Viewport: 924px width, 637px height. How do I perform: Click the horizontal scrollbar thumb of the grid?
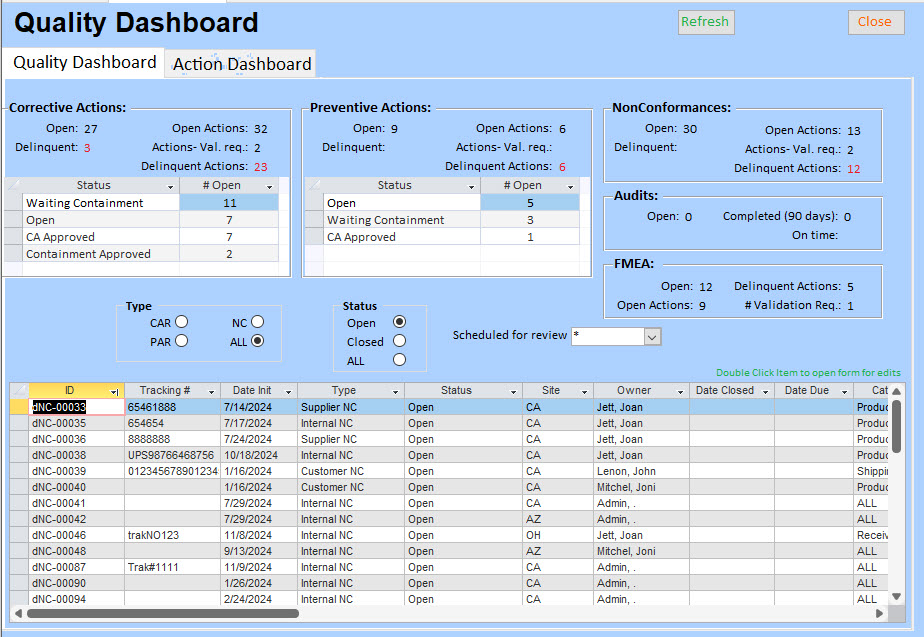click(x=160, y=613)
